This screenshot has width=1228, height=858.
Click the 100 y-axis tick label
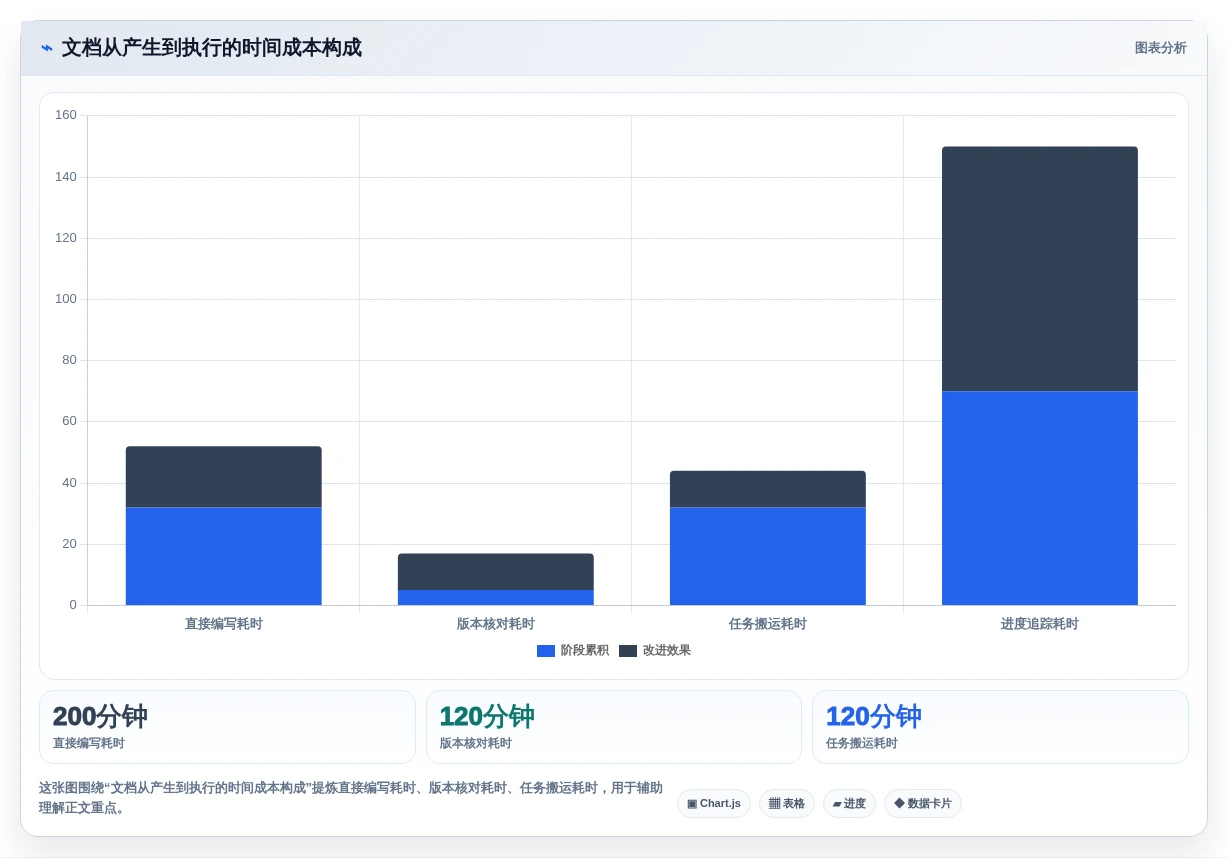66,299
